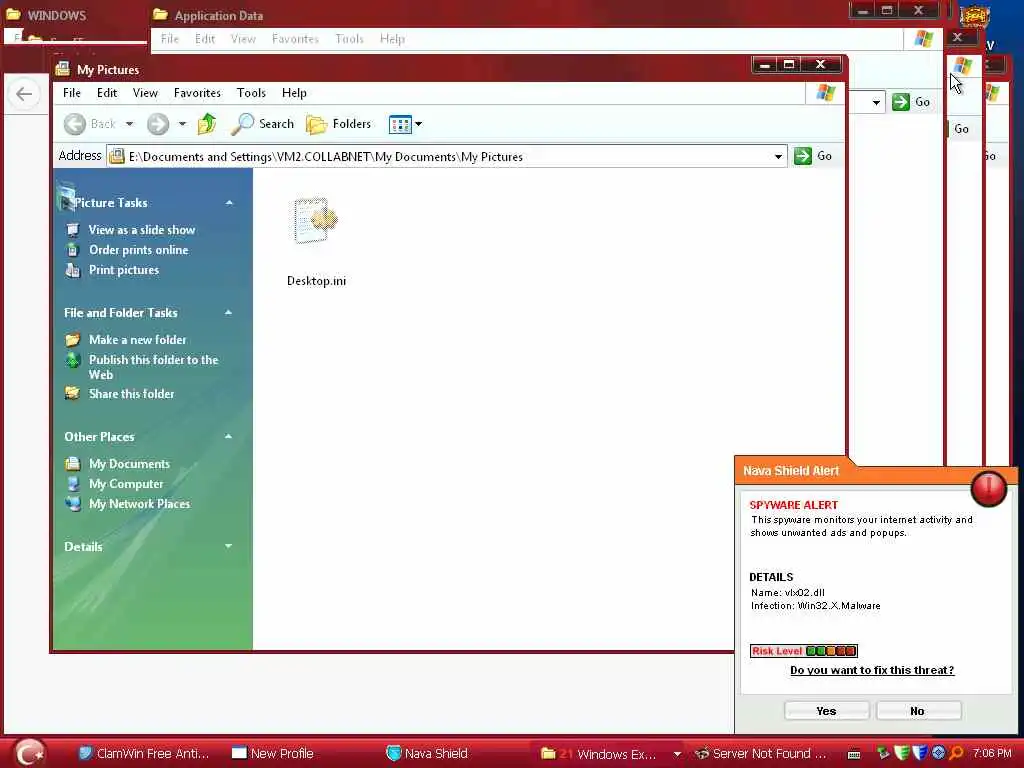Open the File menu in My Pictures
This screenshot has width=1024, height=768.
tap(72, 93)
